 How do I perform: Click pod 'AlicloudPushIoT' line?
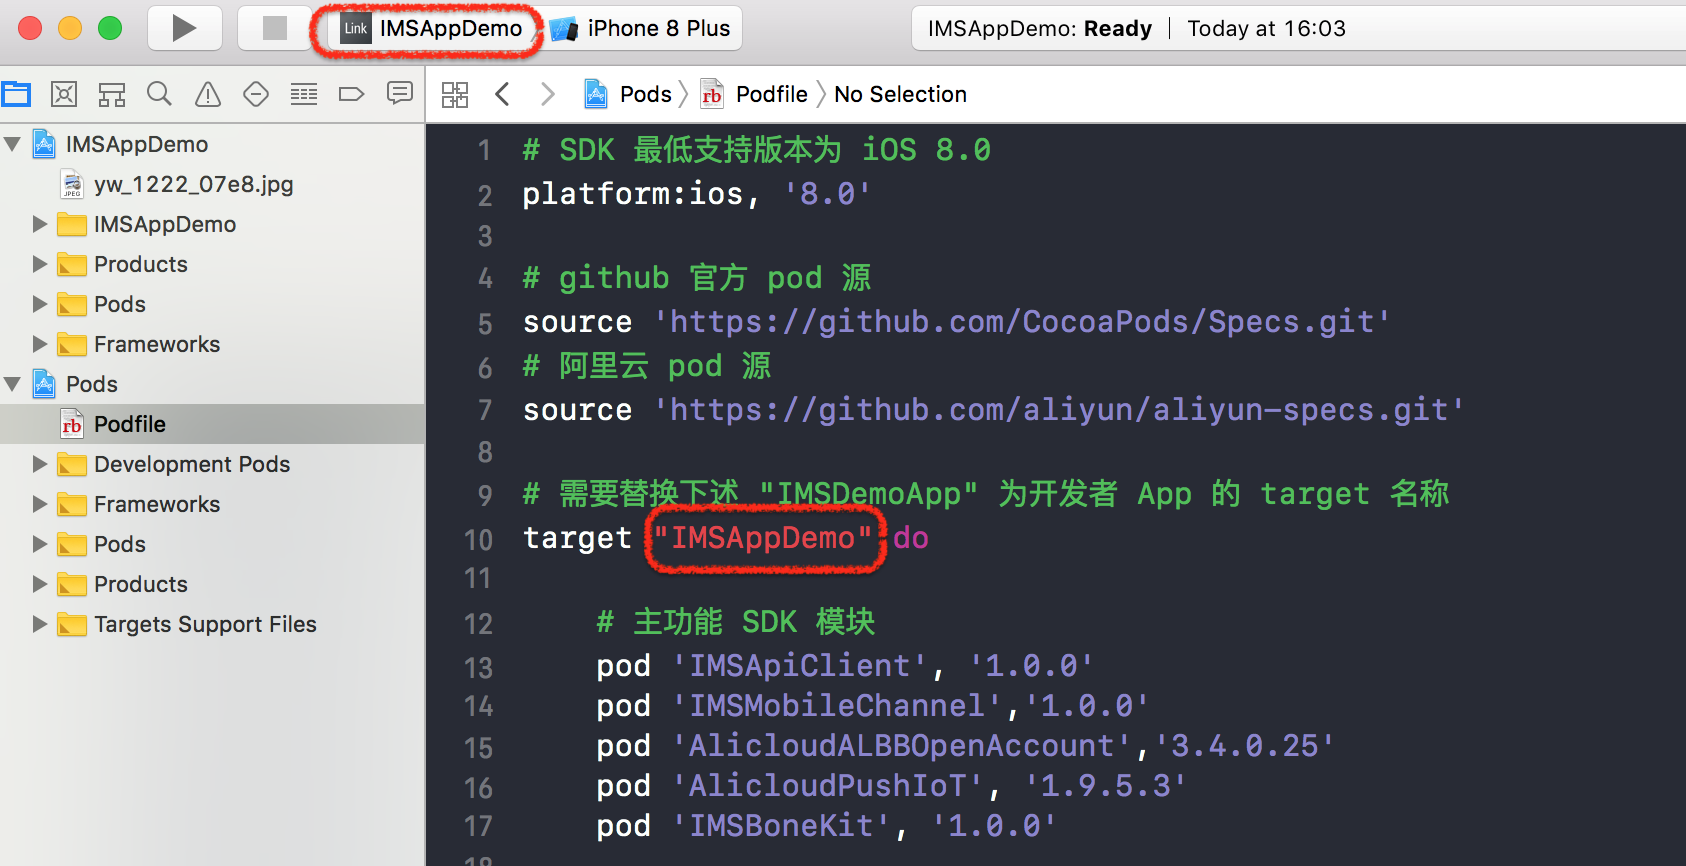[x=891, y=786]
